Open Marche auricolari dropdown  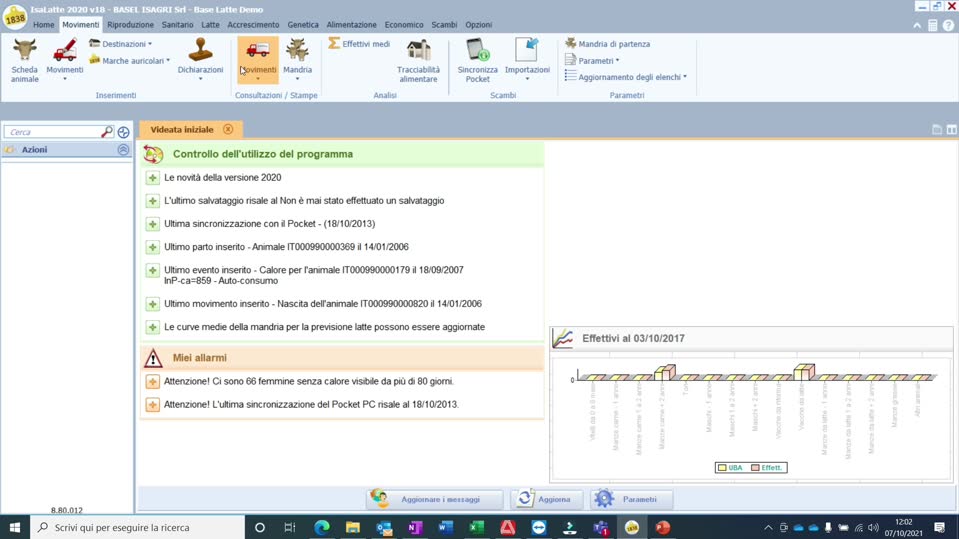[x=129, y=61]
